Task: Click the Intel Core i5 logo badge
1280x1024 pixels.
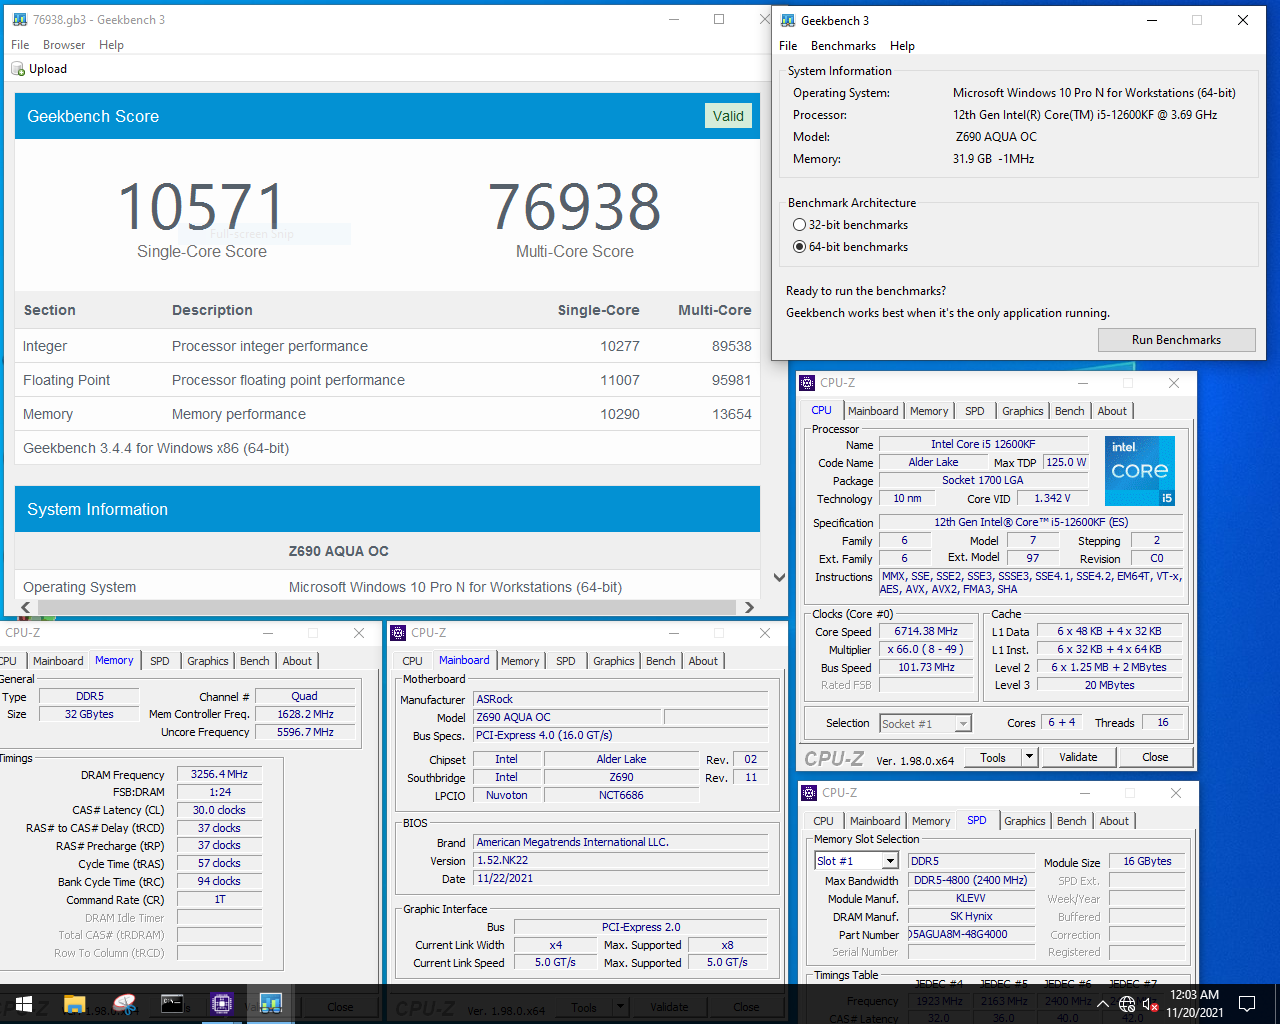Action: coord(1140,470)
